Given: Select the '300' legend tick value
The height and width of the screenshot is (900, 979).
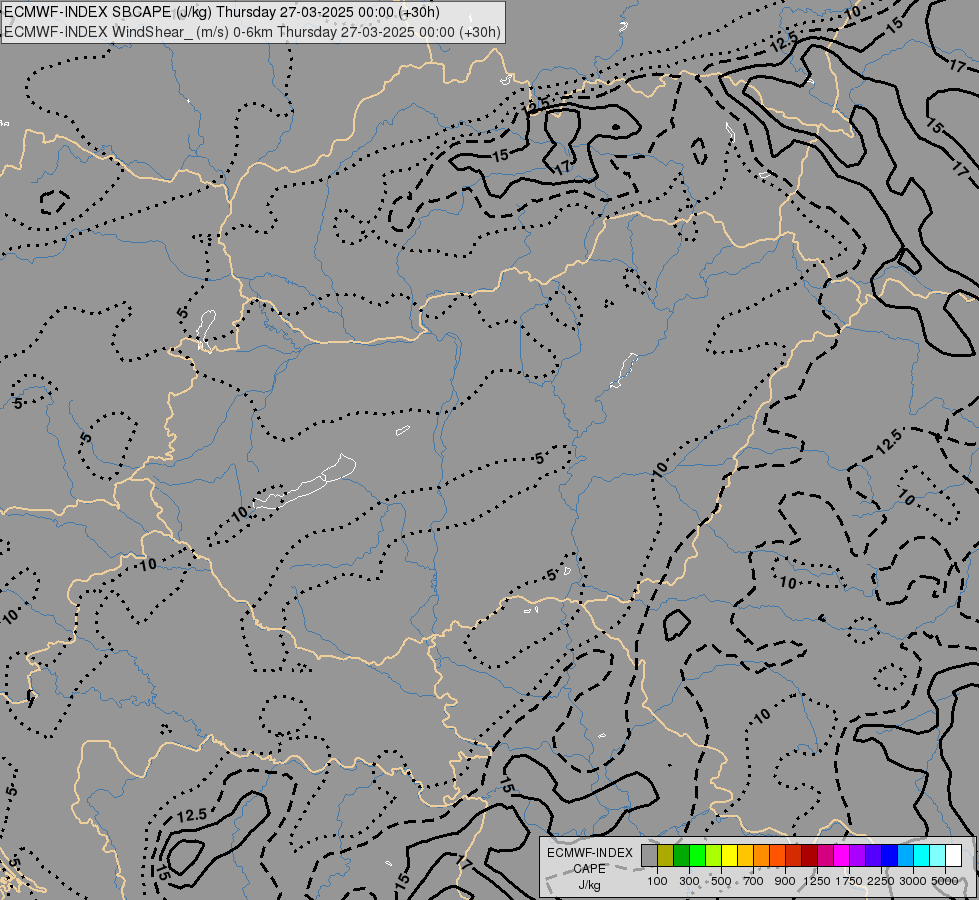Looking at the screenshot, I should (689, 881).
